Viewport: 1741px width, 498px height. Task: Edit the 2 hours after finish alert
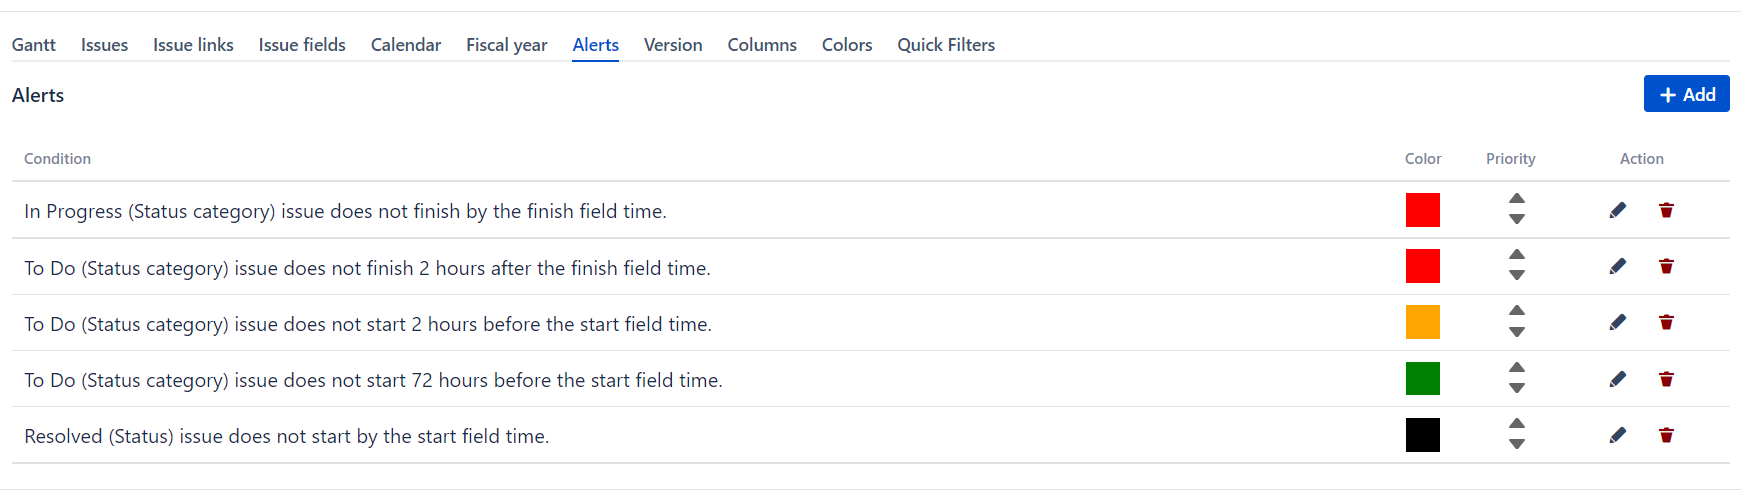[1617, 266]
